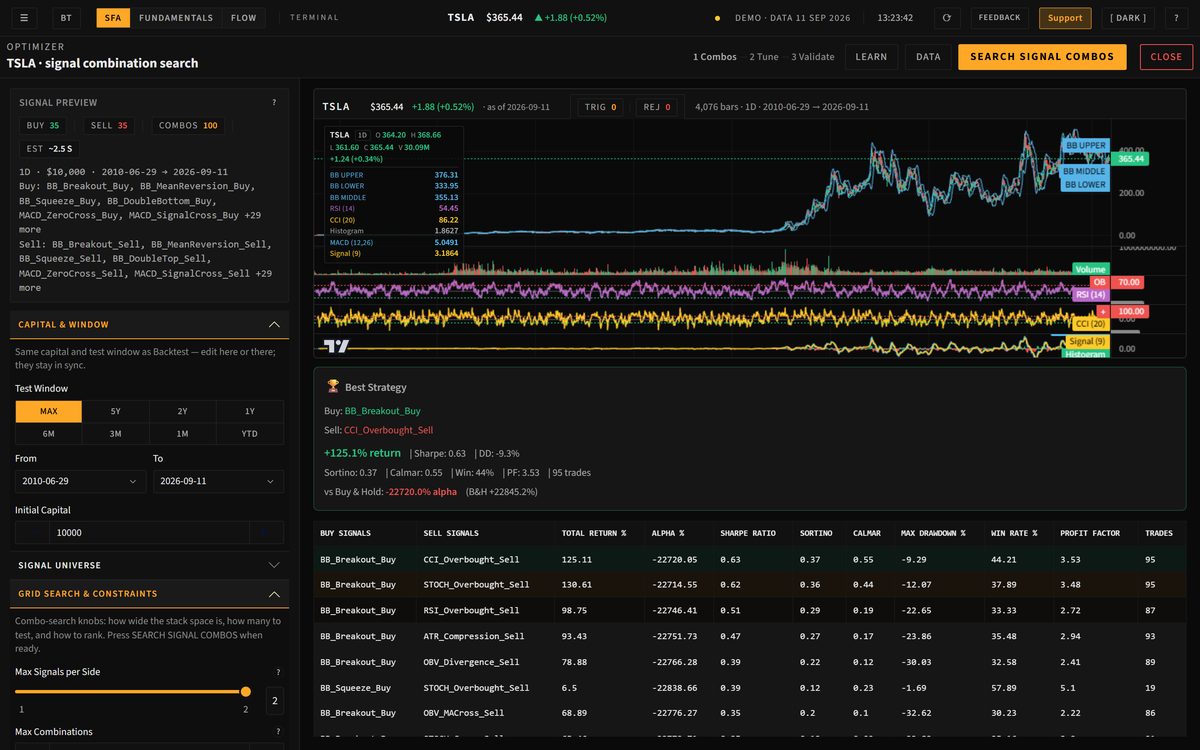
Task: Click the DATA button
Action: (928, 57)
